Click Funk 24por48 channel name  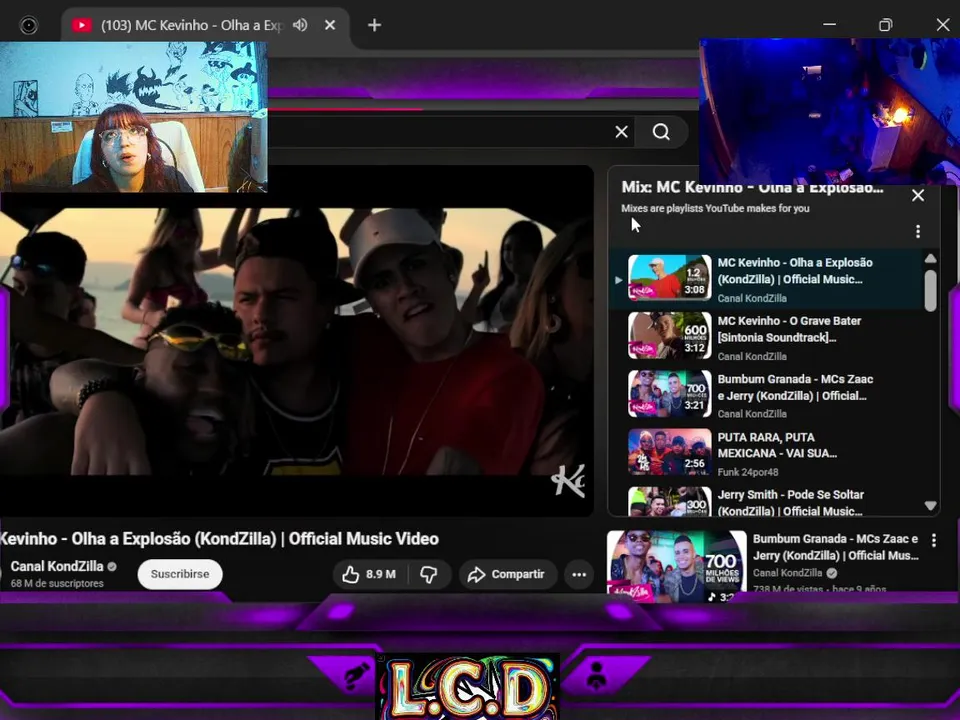click(x=748, y=472)
